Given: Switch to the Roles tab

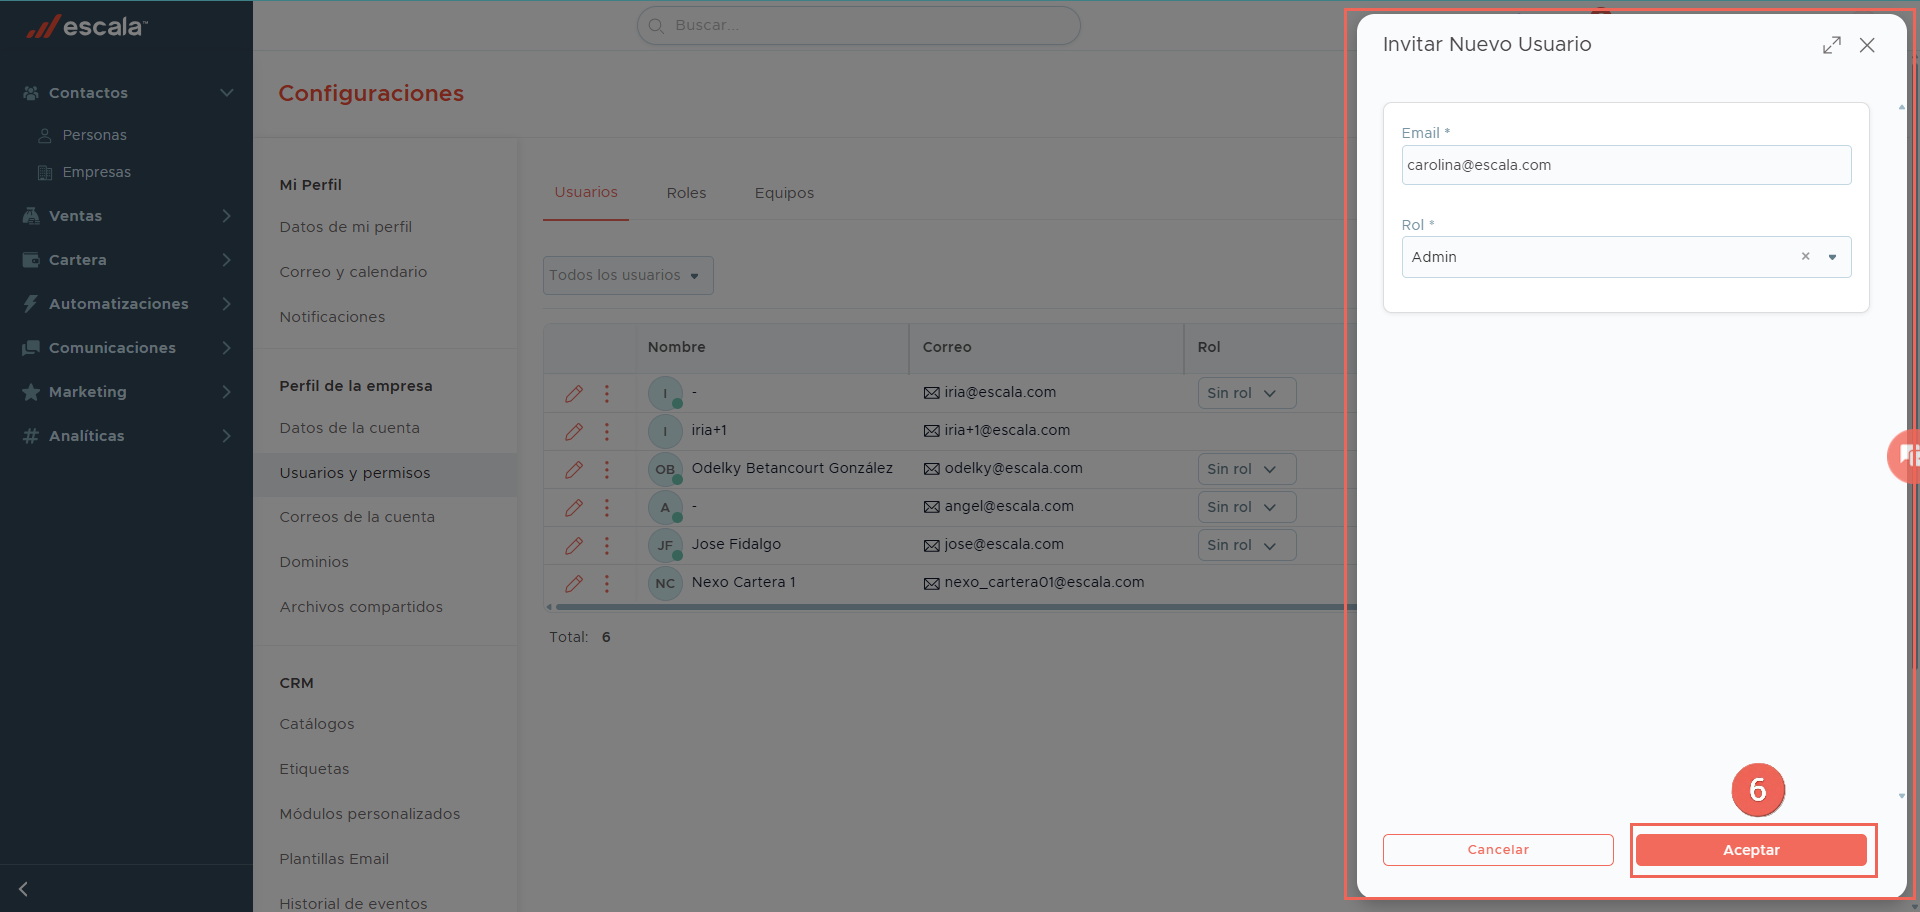Looking at the screenshot, I should (687, 193).
